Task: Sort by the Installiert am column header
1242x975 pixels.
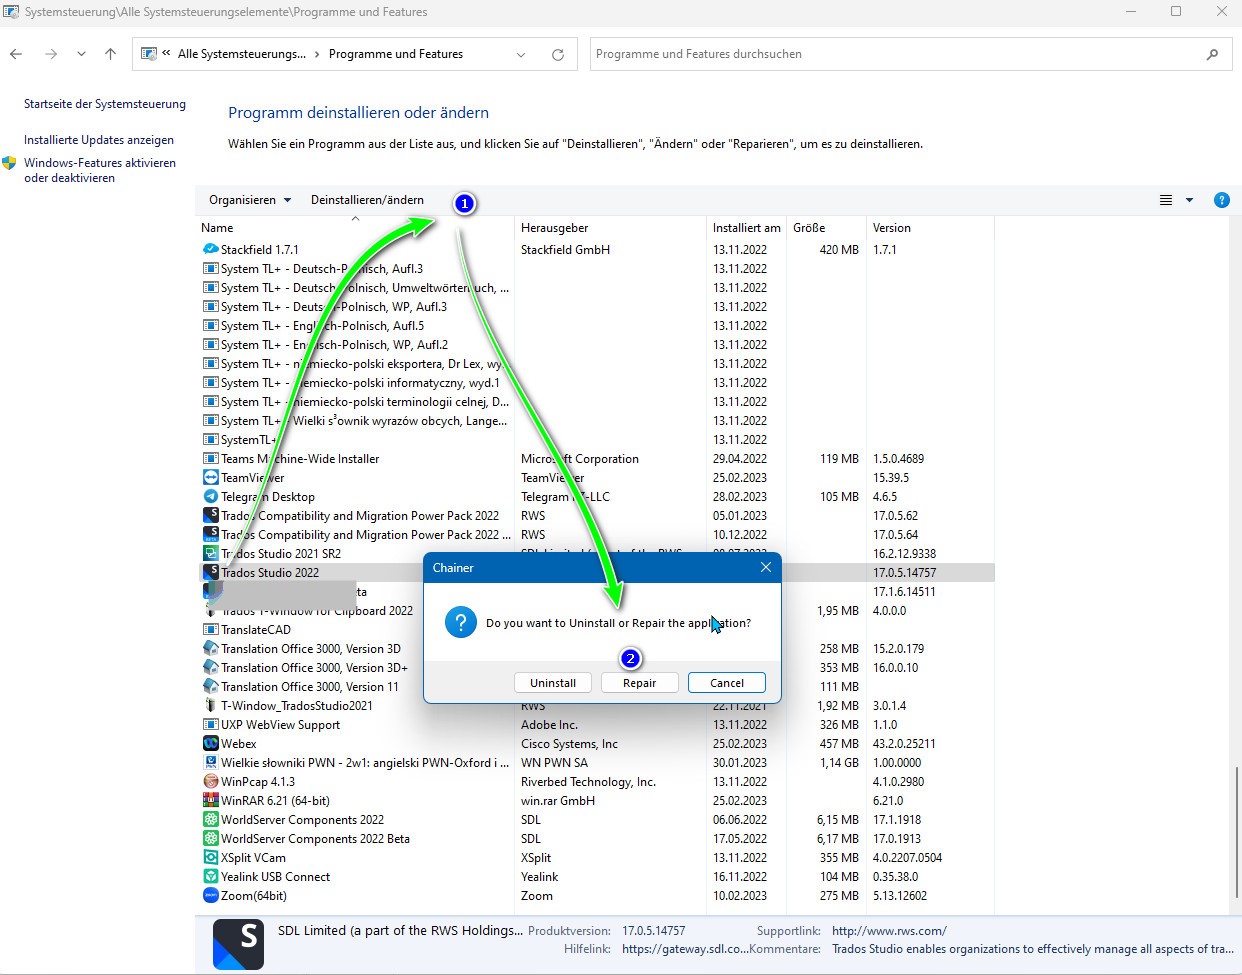Action: 747,228
